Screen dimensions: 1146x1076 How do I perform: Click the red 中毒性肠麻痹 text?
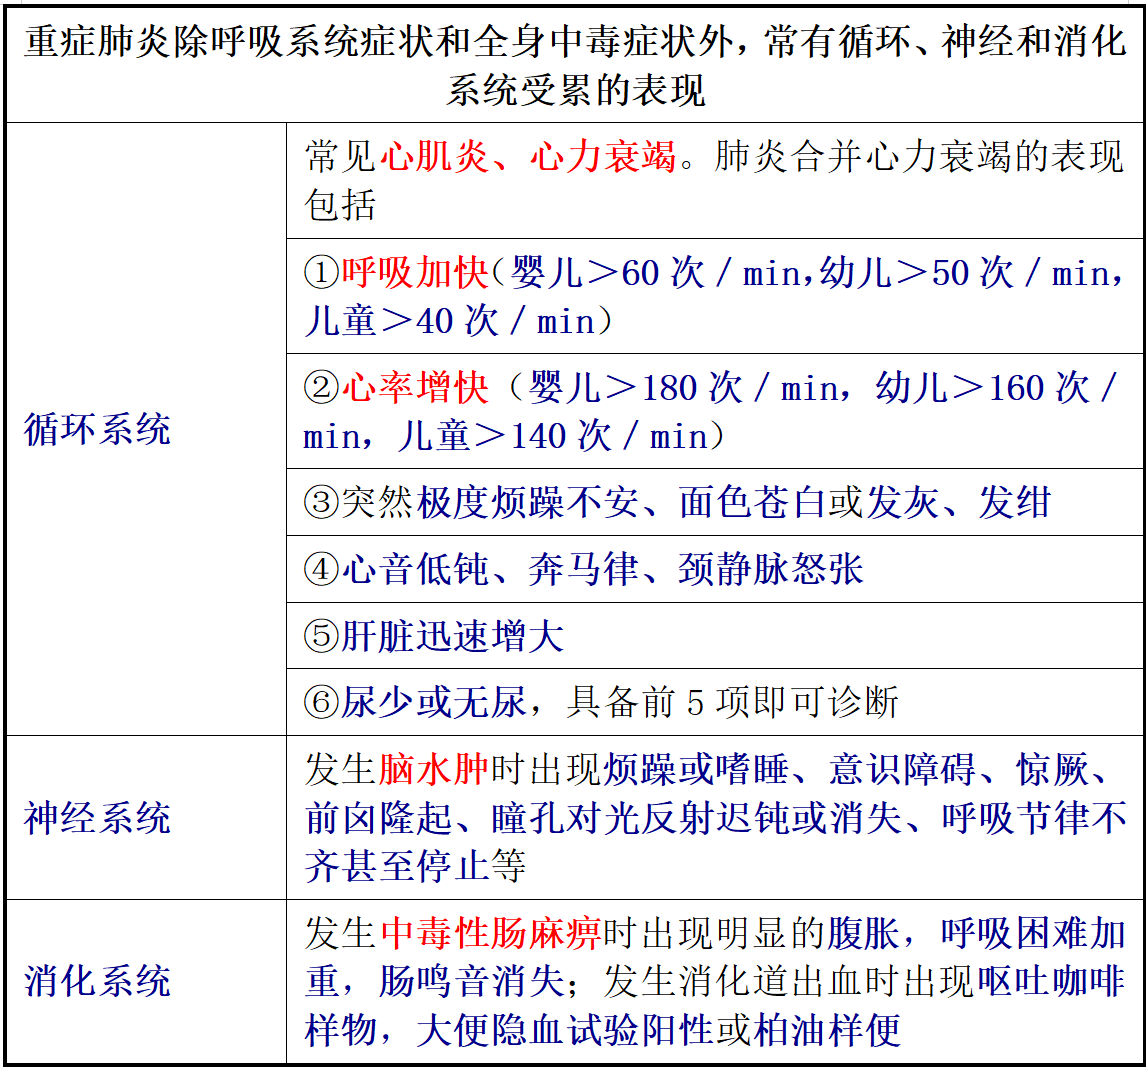(490, 933)
